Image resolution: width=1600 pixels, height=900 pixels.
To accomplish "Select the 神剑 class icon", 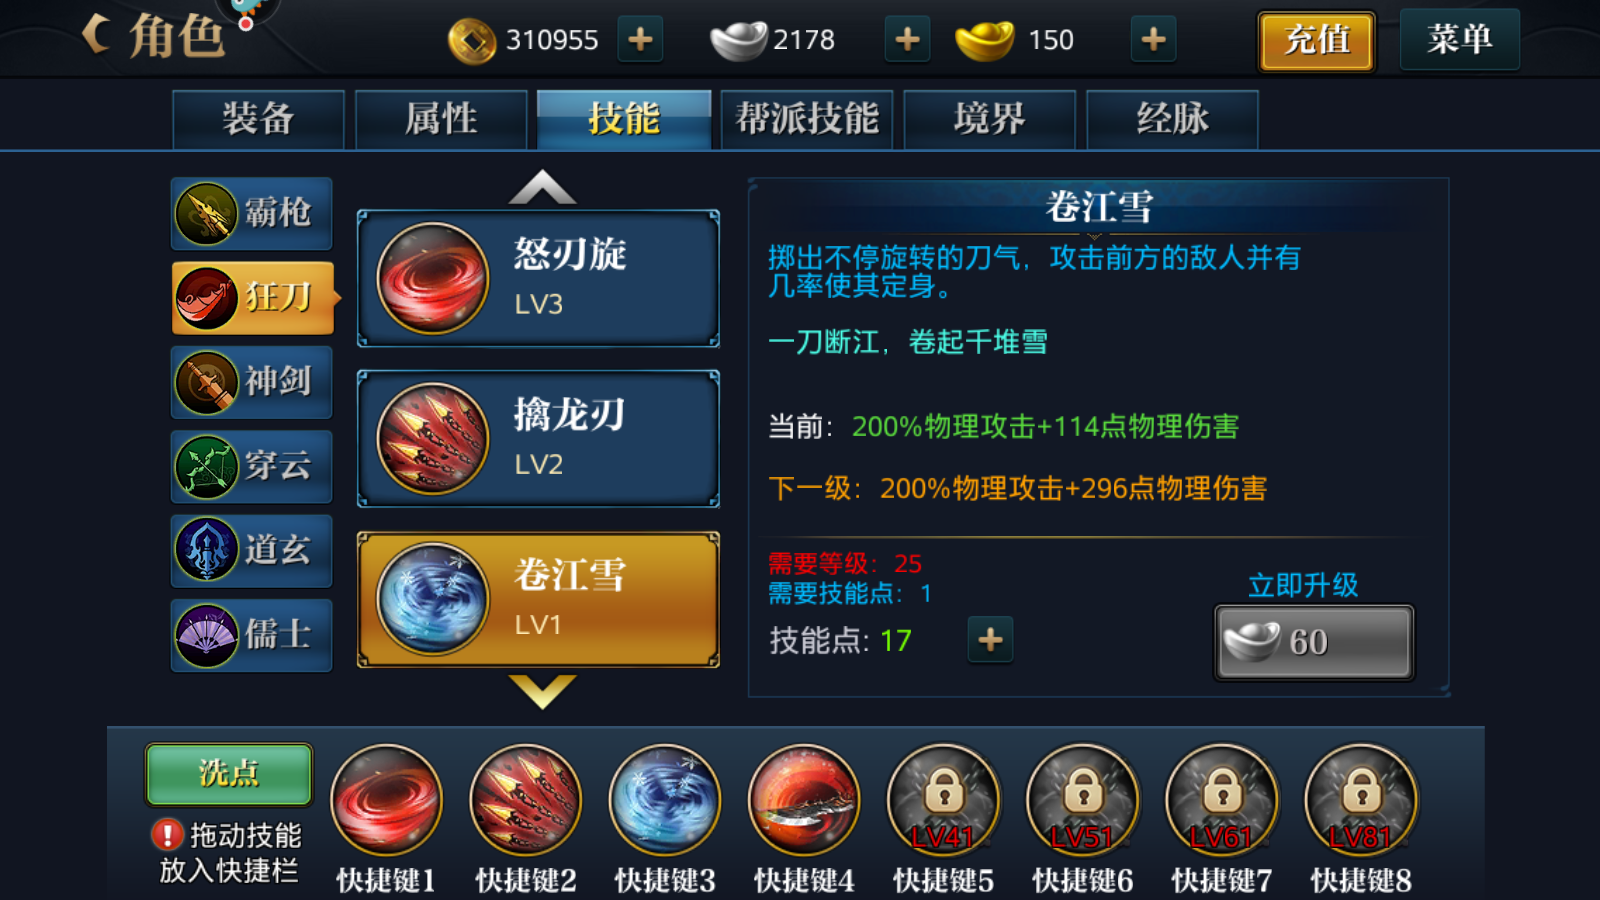I will click(206, 382).
